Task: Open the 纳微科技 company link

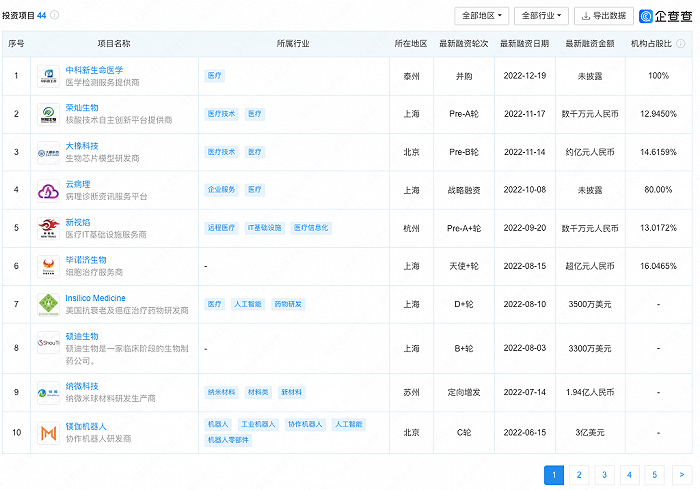Action: point(82,385)
